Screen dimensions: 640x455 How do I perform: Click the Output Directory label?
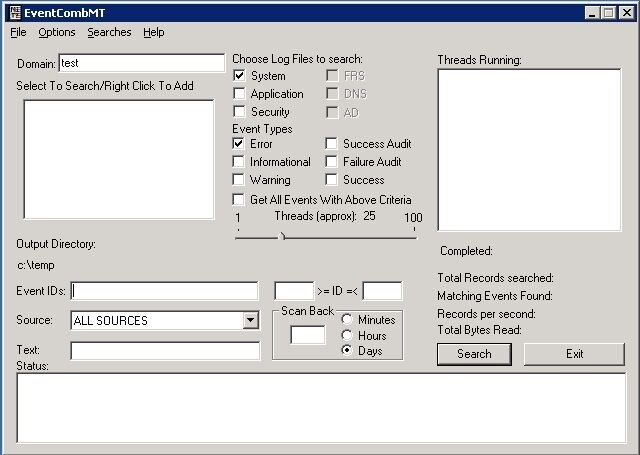[56, 244]
